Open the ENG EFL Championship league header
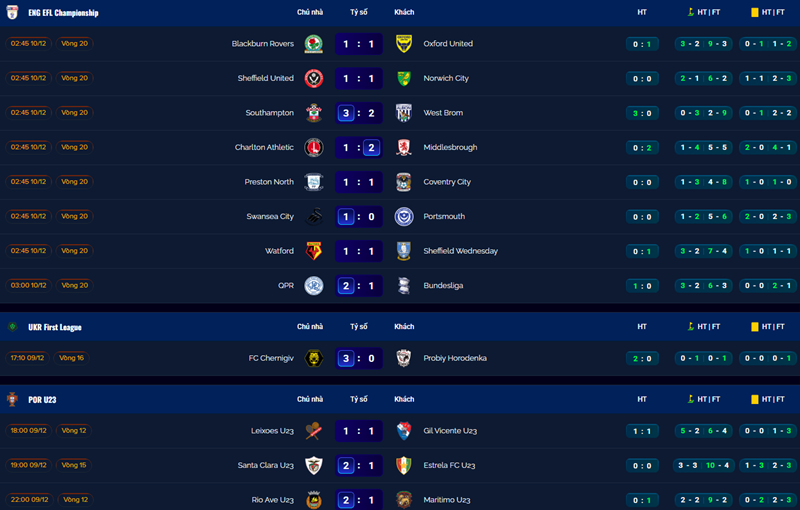Screen dimensions: 800x510 63,12
